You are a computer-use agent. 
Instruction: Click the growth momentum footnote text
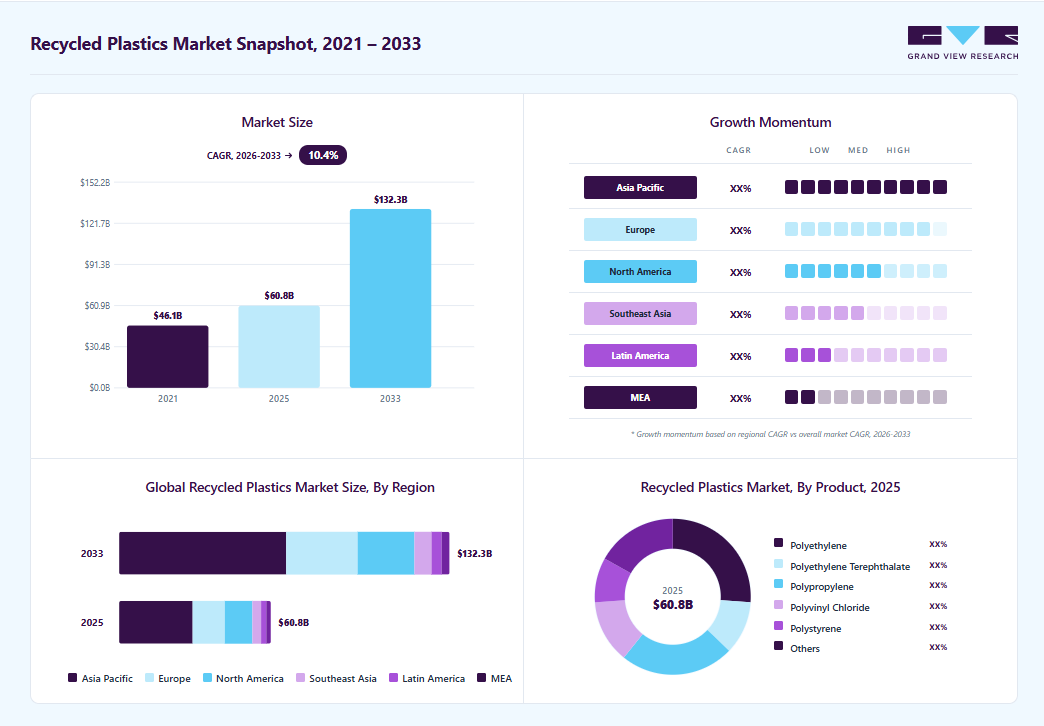tap(770, 434)
